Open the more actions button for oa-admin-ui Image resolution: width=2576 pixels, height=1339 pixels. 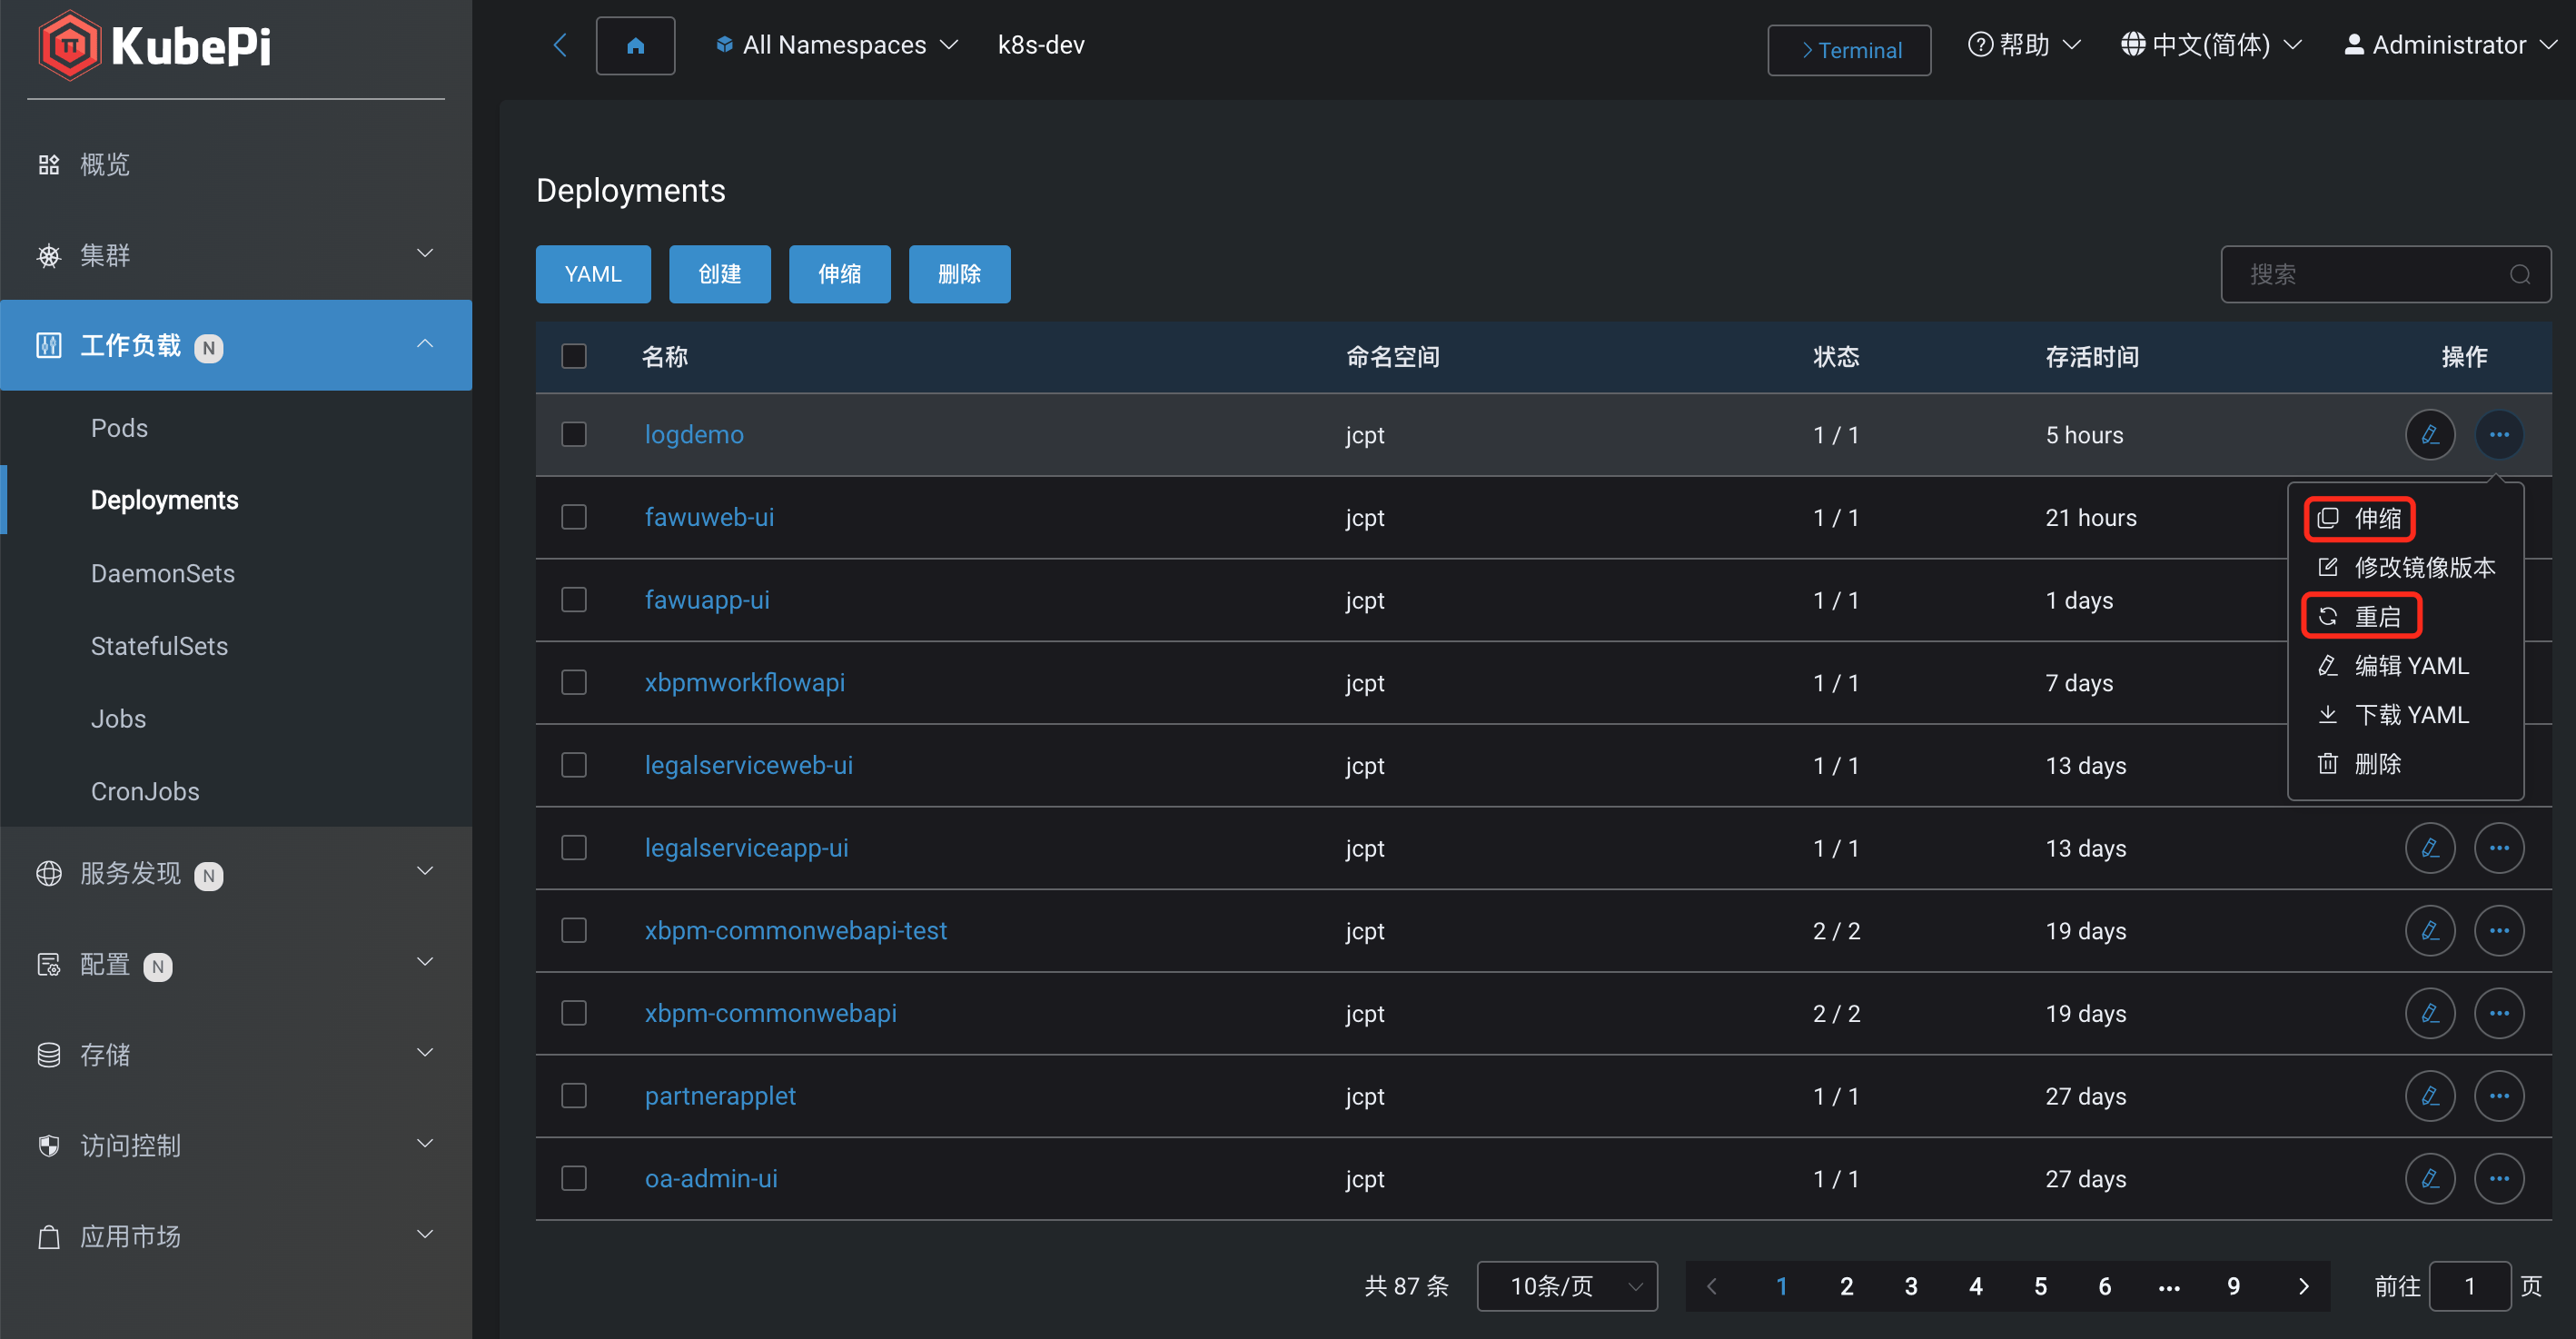[x=2498, y=1179]
